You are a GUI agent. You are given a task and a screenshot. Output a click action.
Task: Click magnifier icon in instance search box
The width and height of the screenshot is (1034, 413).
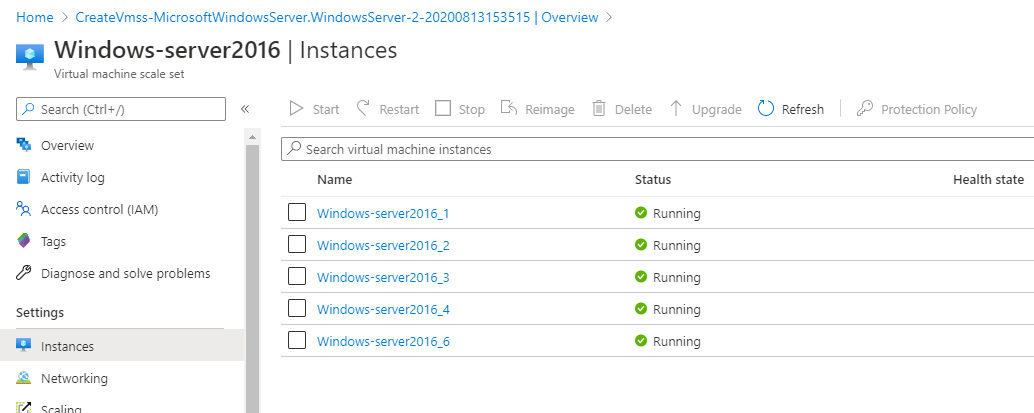[x=295, y=148]
